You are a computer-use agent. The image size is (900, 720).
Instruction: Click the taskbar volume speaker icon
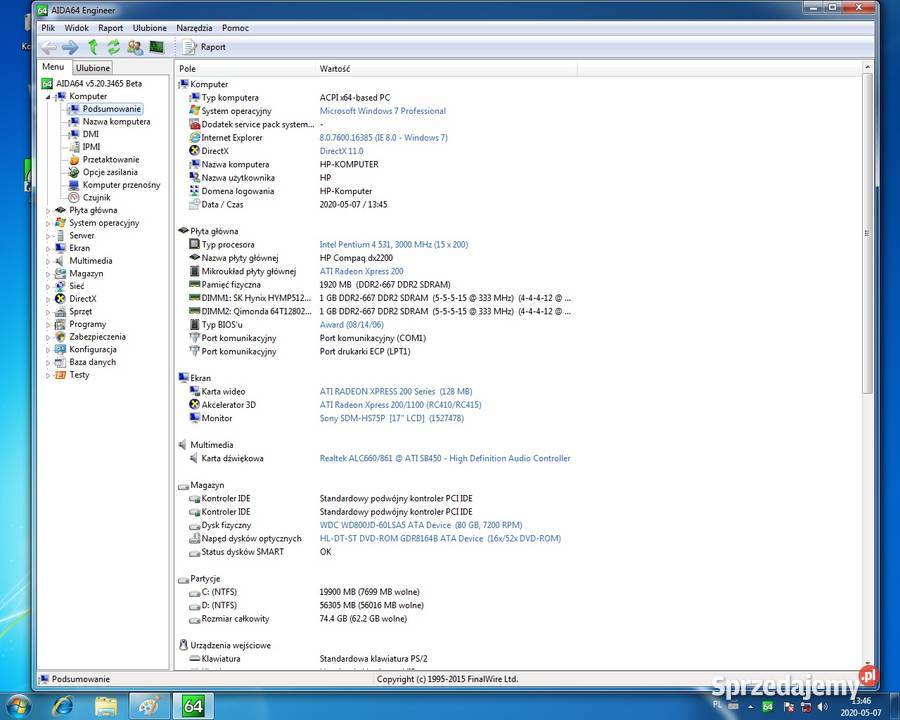coord(823,707)
